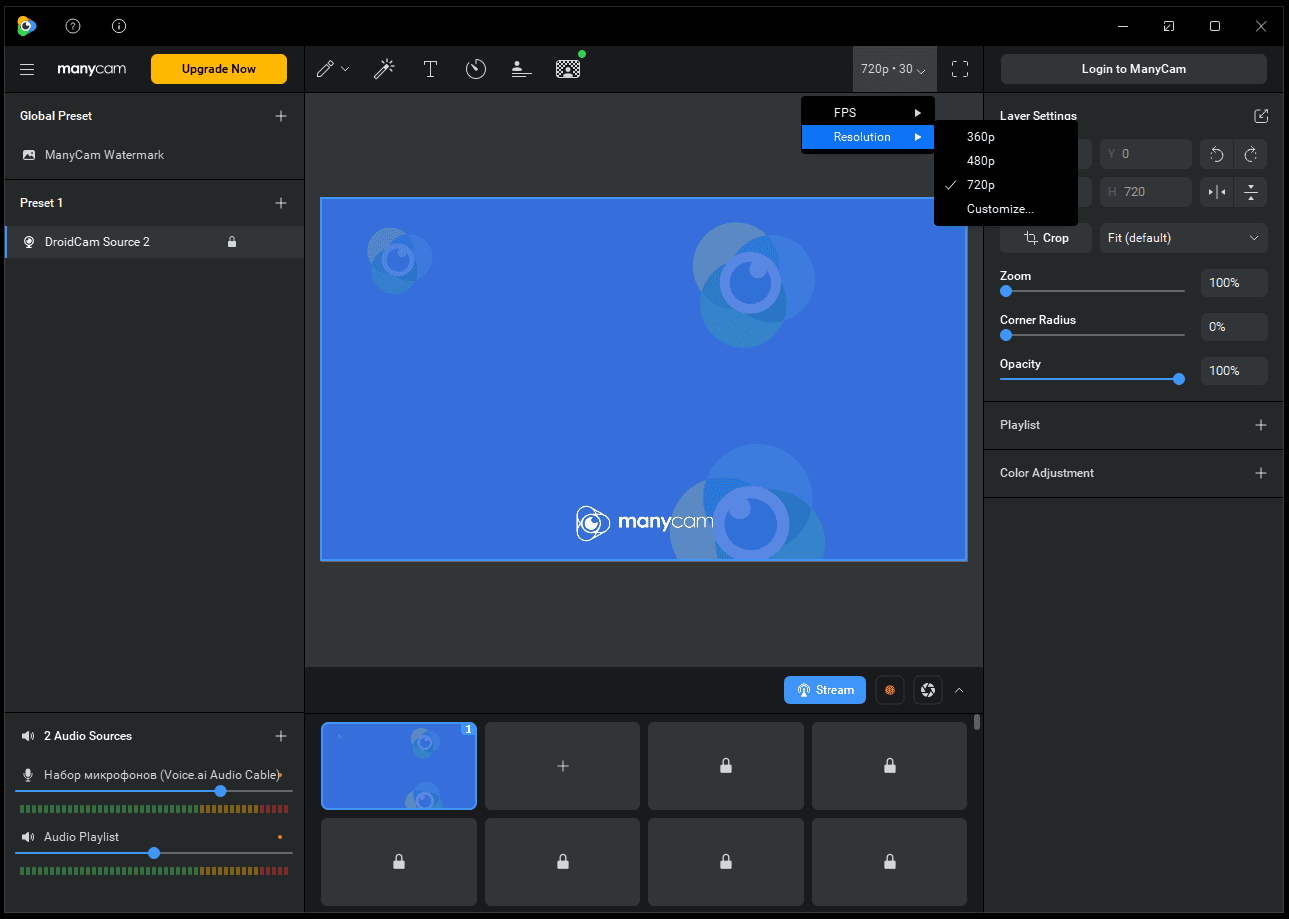Expand the Playlist section
Screen dimensions: 1289x919
(x=1260, y=425)
